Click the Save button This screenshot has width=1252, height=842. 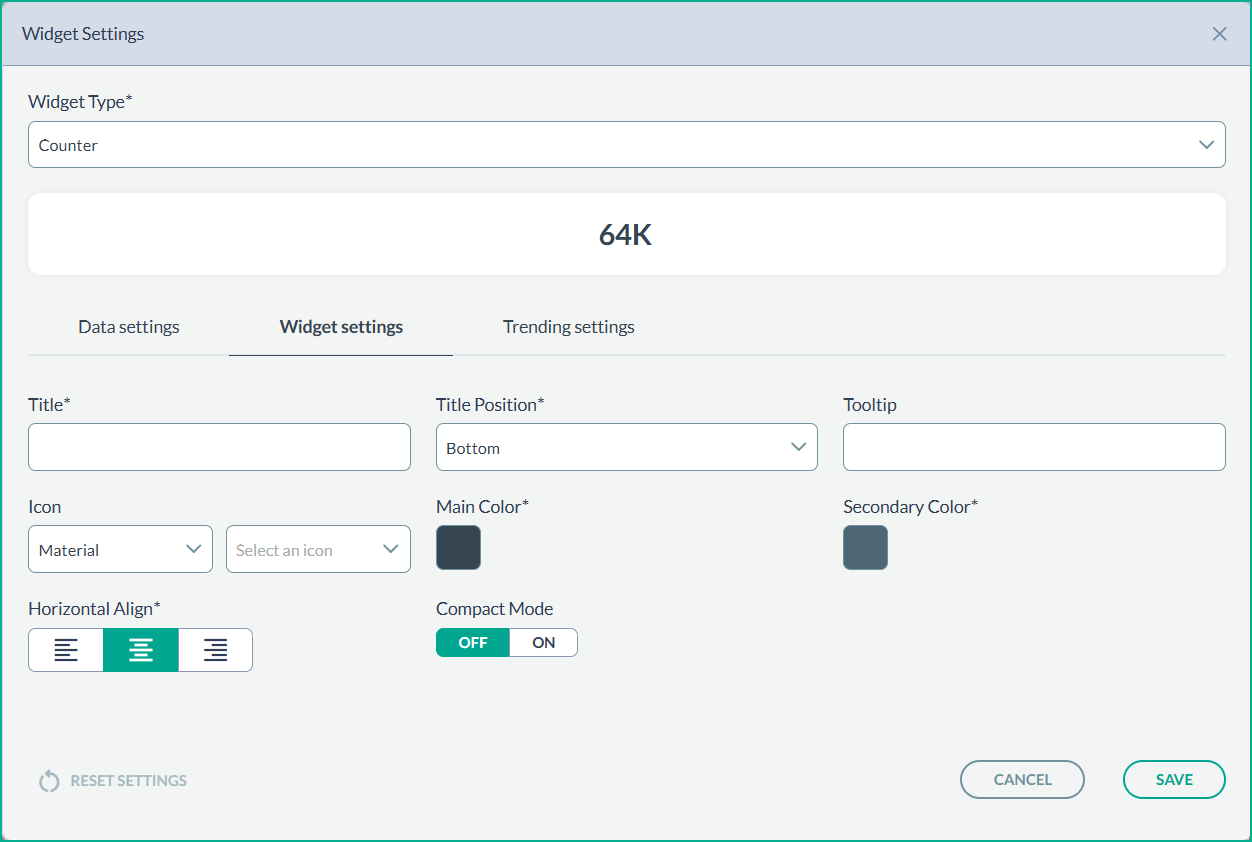pos(1174,780)
